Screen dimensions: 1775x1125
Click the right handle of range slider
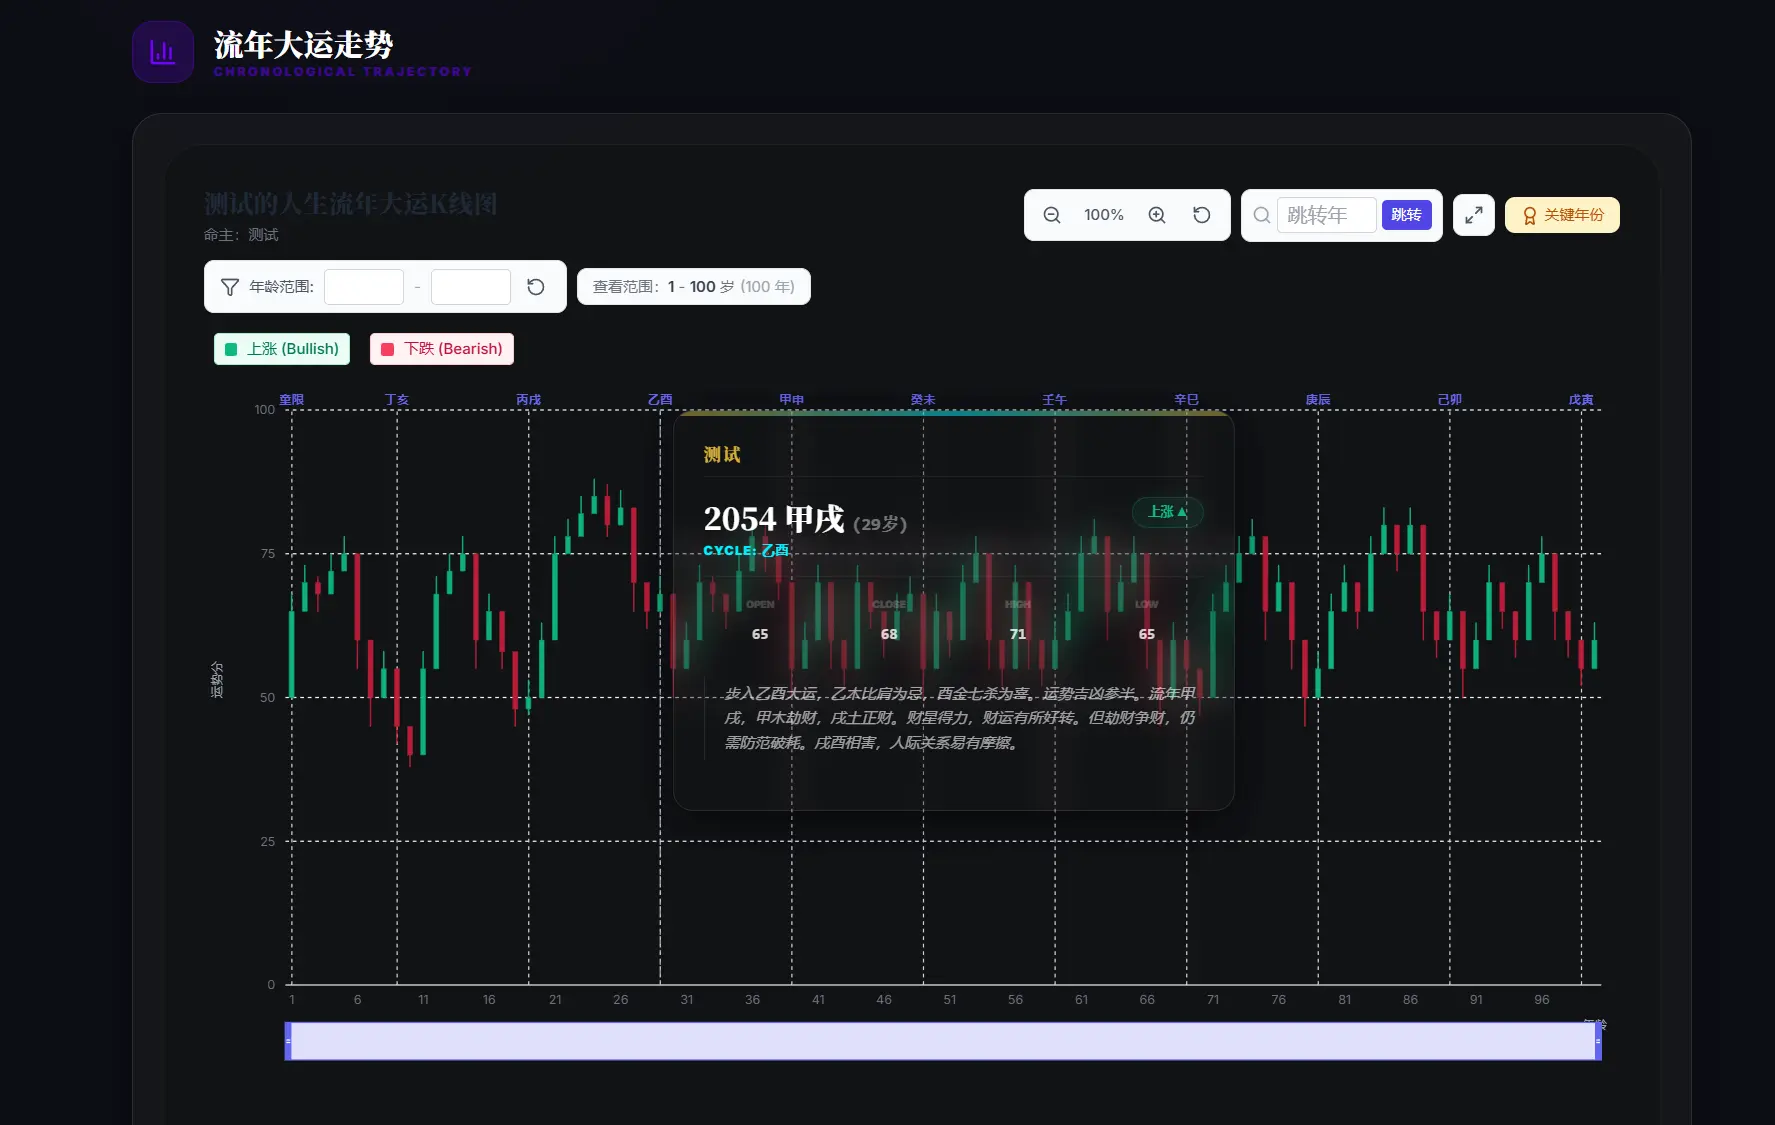1598,1041
